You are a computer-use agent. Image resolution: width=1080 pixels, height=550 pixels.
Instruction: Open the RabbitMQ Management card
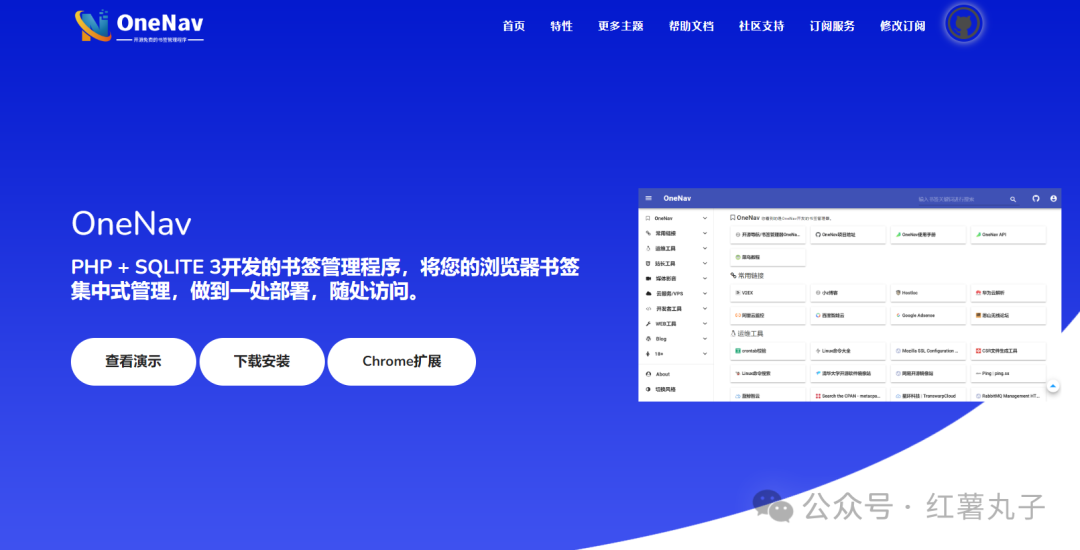pos(1008,396)
